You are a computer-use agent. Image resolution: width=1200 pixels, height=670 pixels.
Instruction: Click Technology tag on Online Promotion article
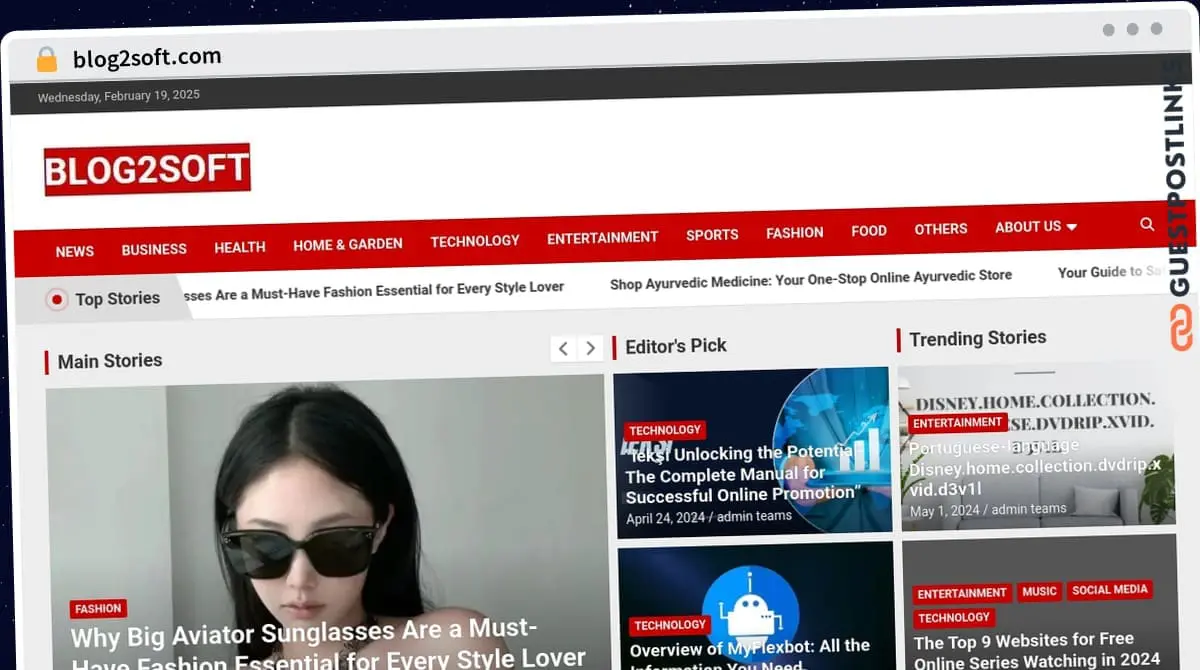click(x=665, y=430)
